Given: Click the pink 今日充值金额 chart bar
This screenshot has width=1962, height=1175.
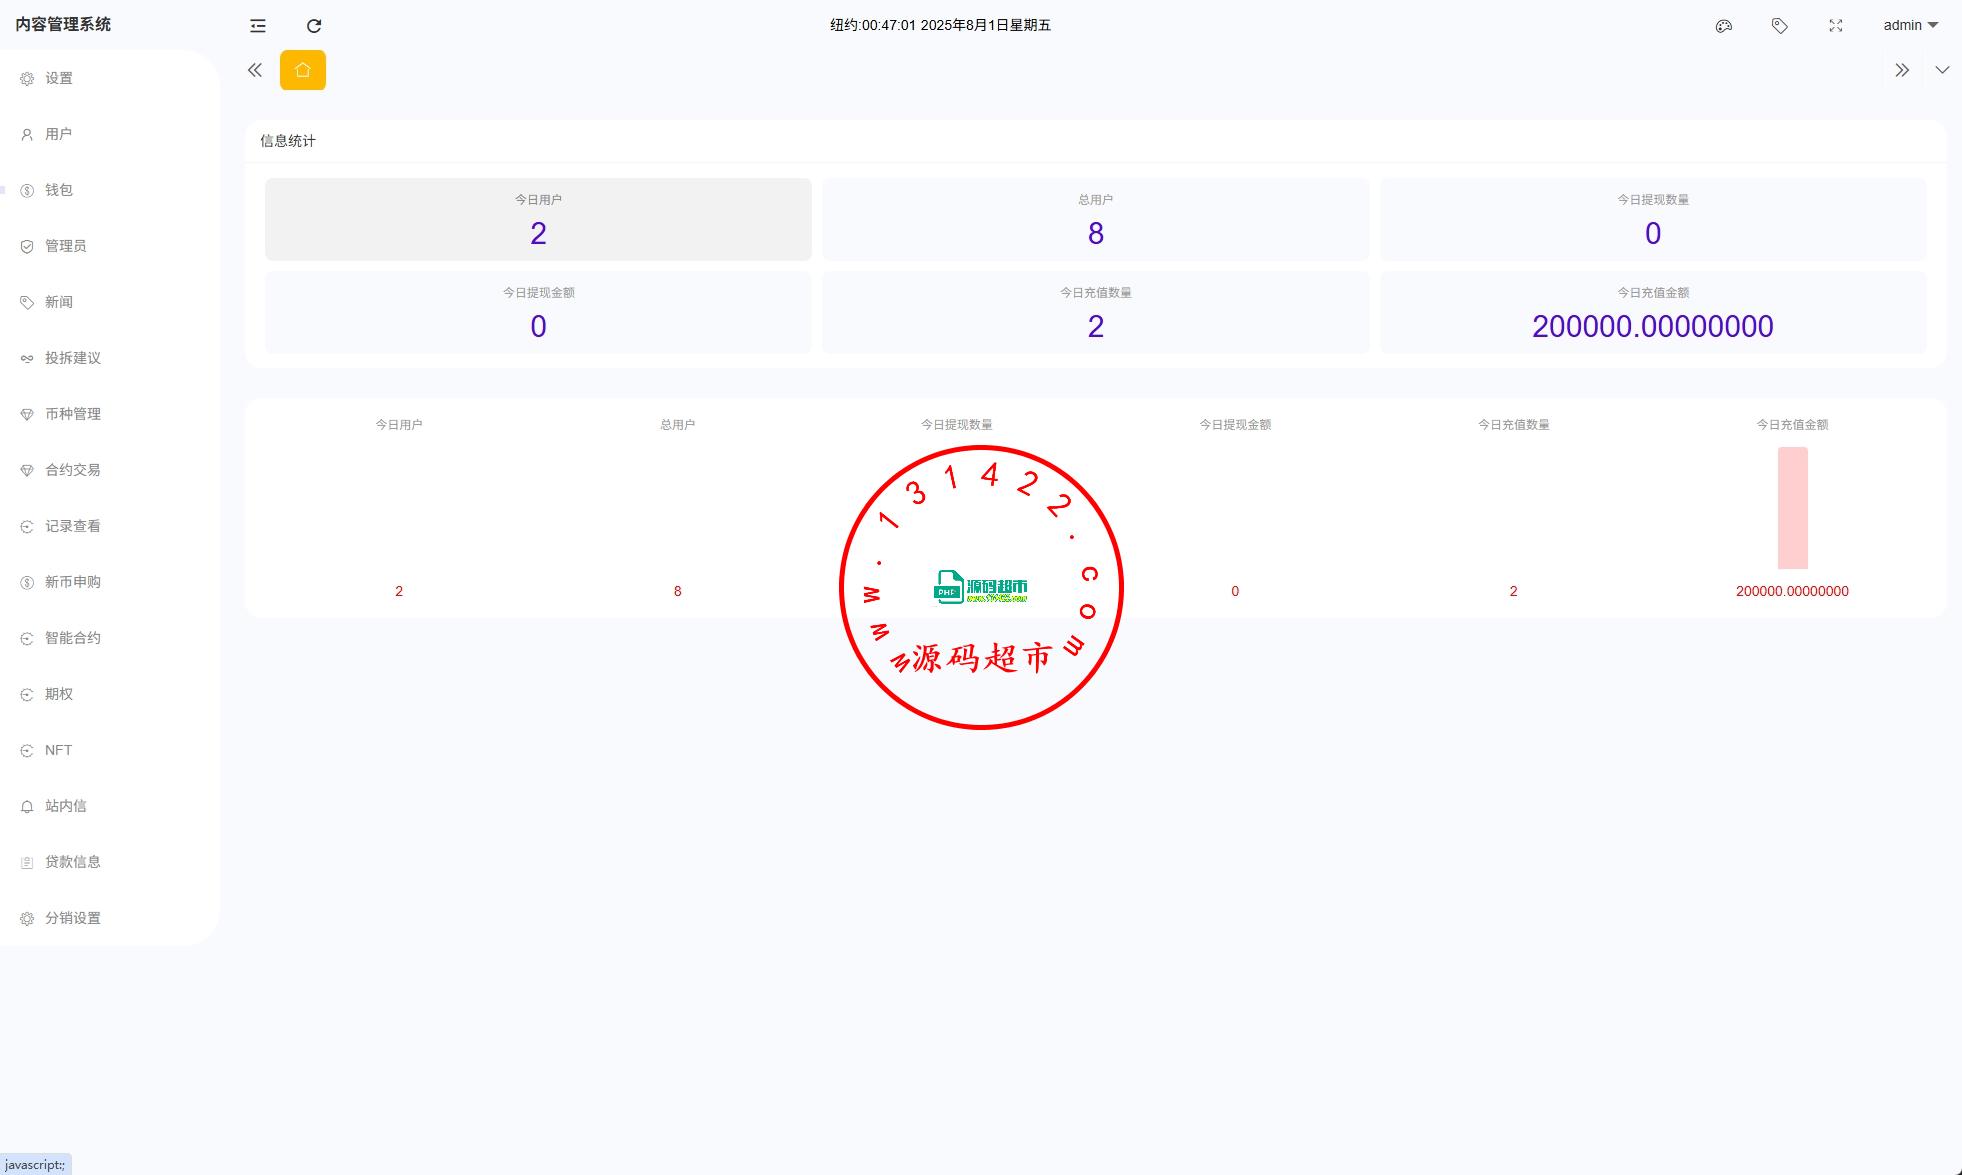Looking at the screenshot, I should tap(1792, 508).
